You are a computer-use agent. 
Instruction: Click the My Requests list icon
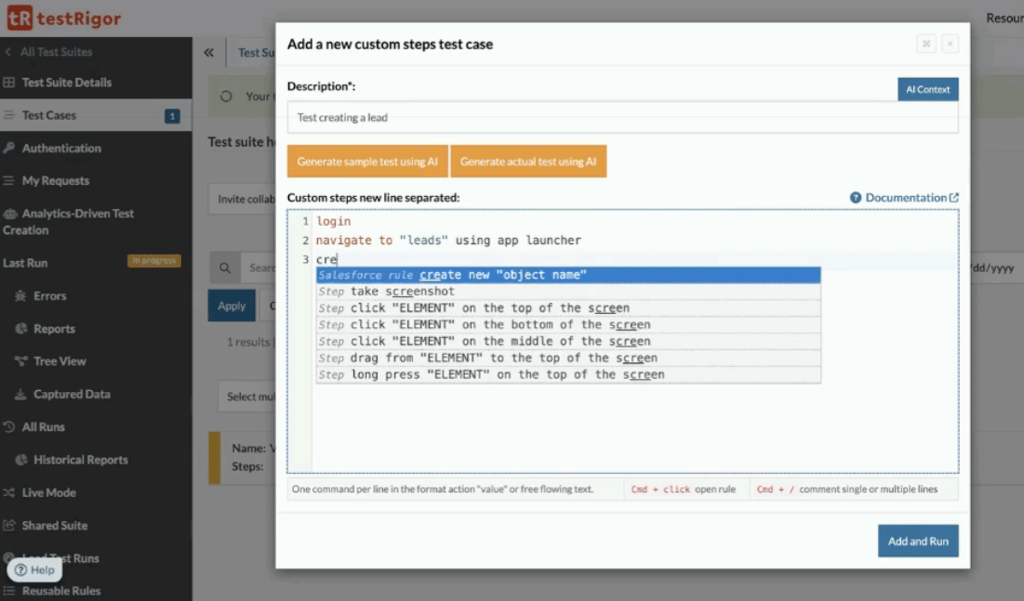[9, 180]
